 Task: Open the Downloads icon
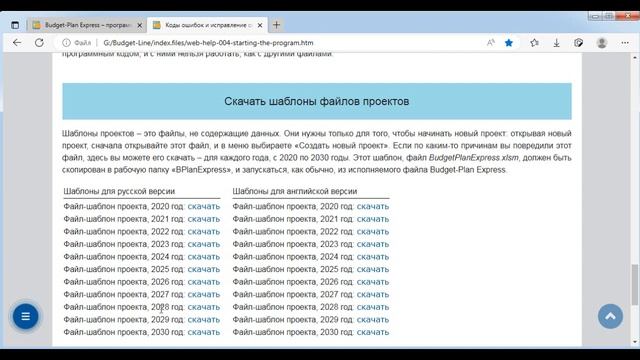[x=556, y=43]
